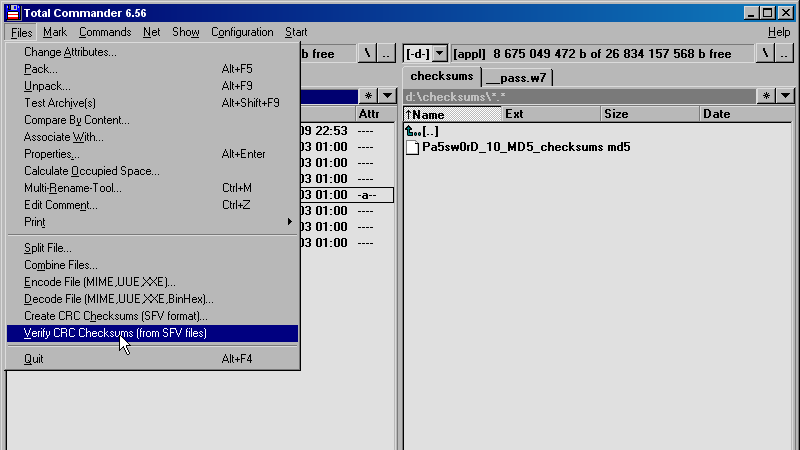
Task: Click the Total Commander floppy icon in title bar
Action: click(x=13, y=12)
